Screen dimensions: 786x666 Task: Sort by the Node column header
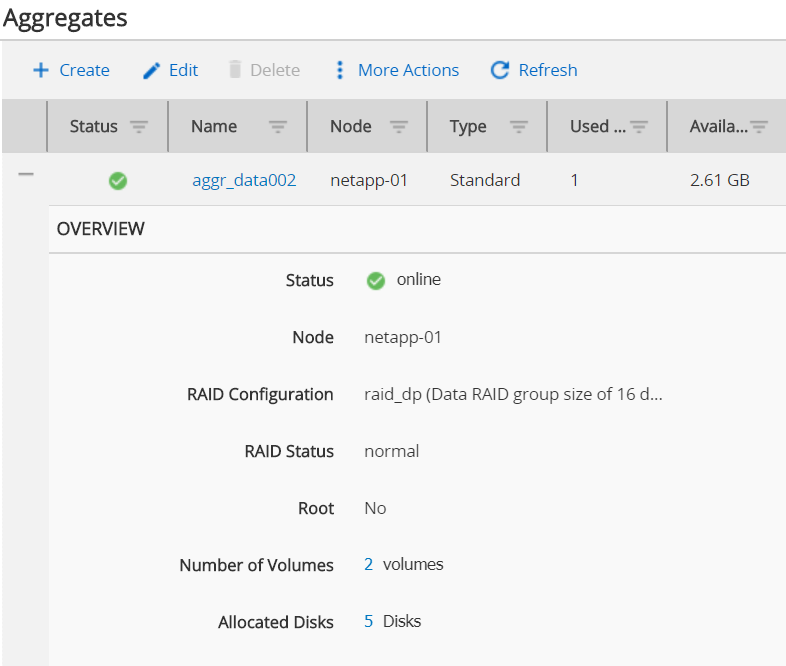tap(350, 127)
